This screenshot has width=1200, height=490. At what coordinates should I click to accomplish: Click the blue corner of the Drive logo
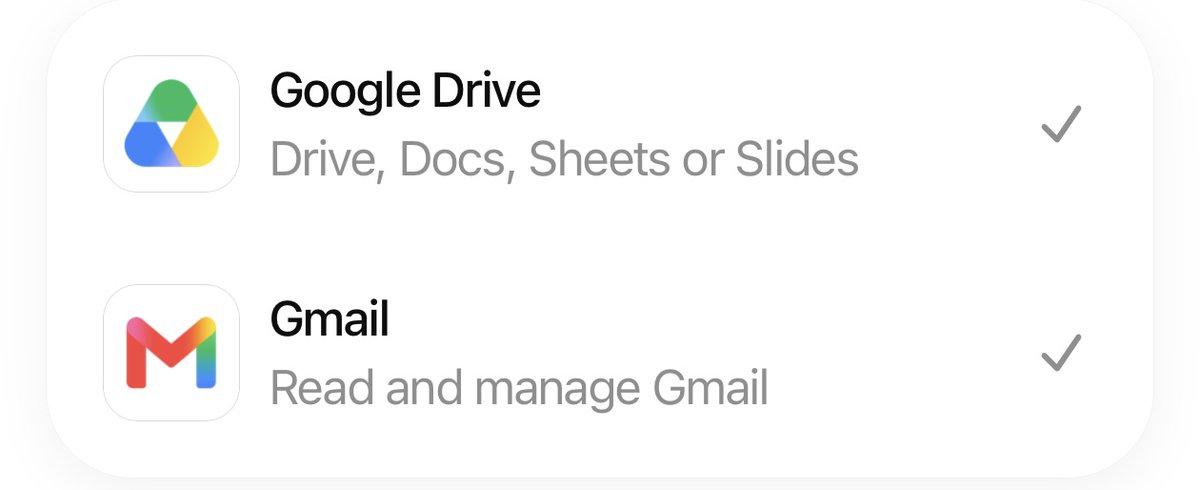pyautogui.click(x=141, y=147)
